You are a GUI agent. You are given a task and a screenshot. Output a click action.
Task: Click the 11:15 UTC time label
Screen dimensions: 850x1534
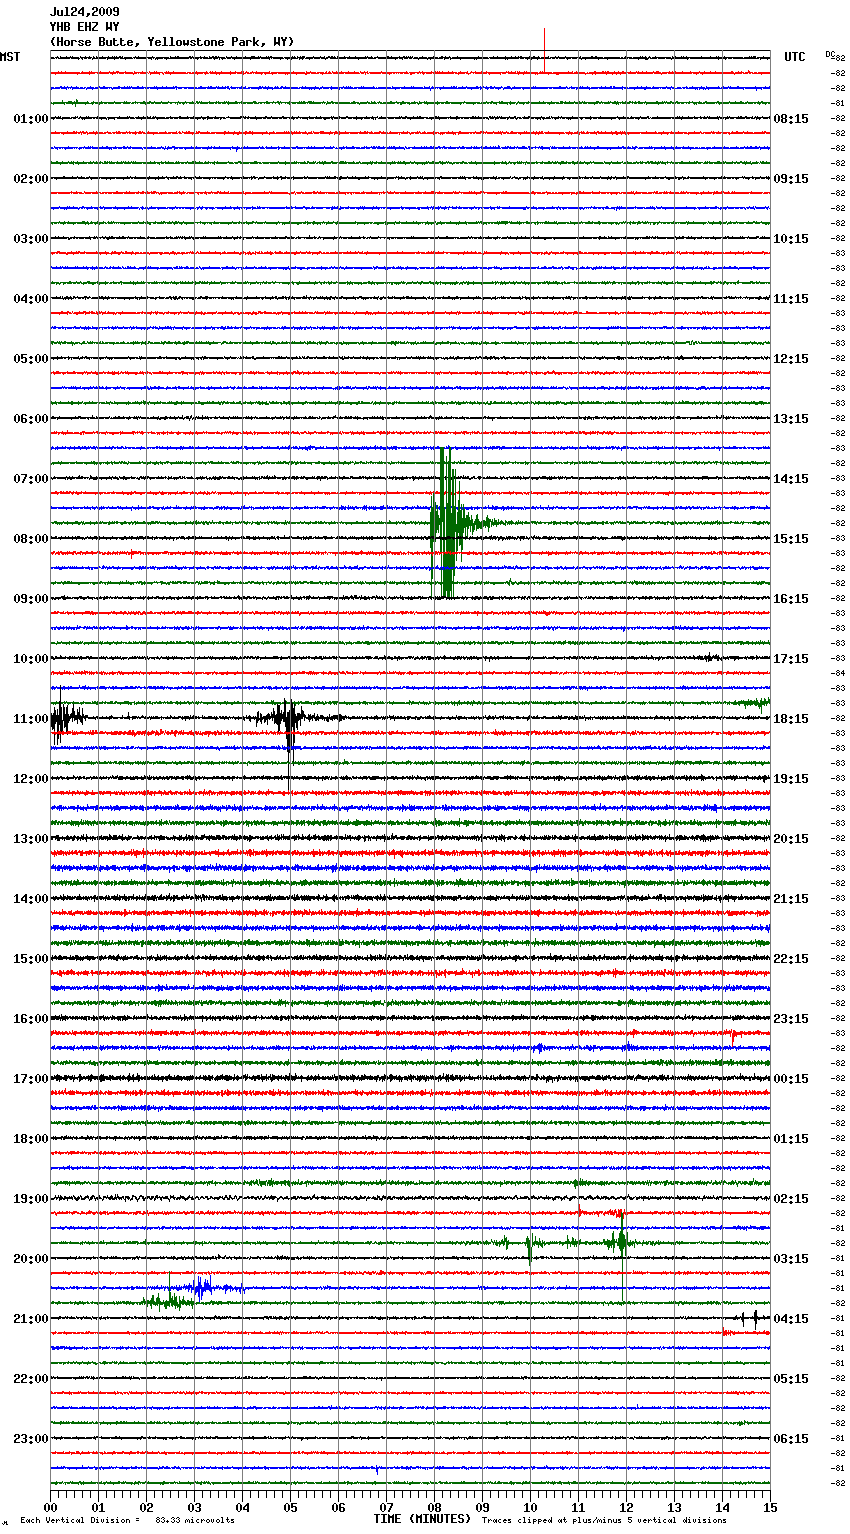click(x=791, y=299)
